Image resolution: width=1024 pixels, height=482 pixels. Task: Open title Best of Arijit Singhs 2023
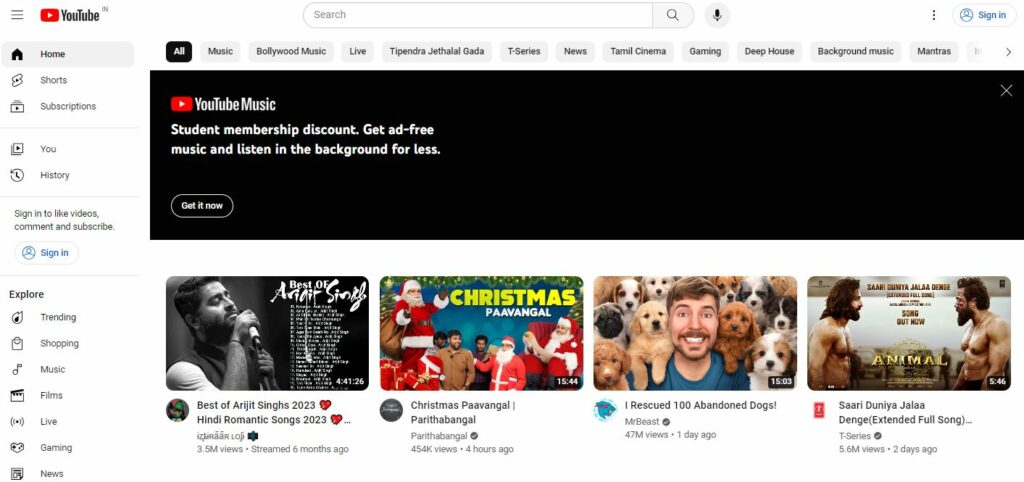click(274, 412)
